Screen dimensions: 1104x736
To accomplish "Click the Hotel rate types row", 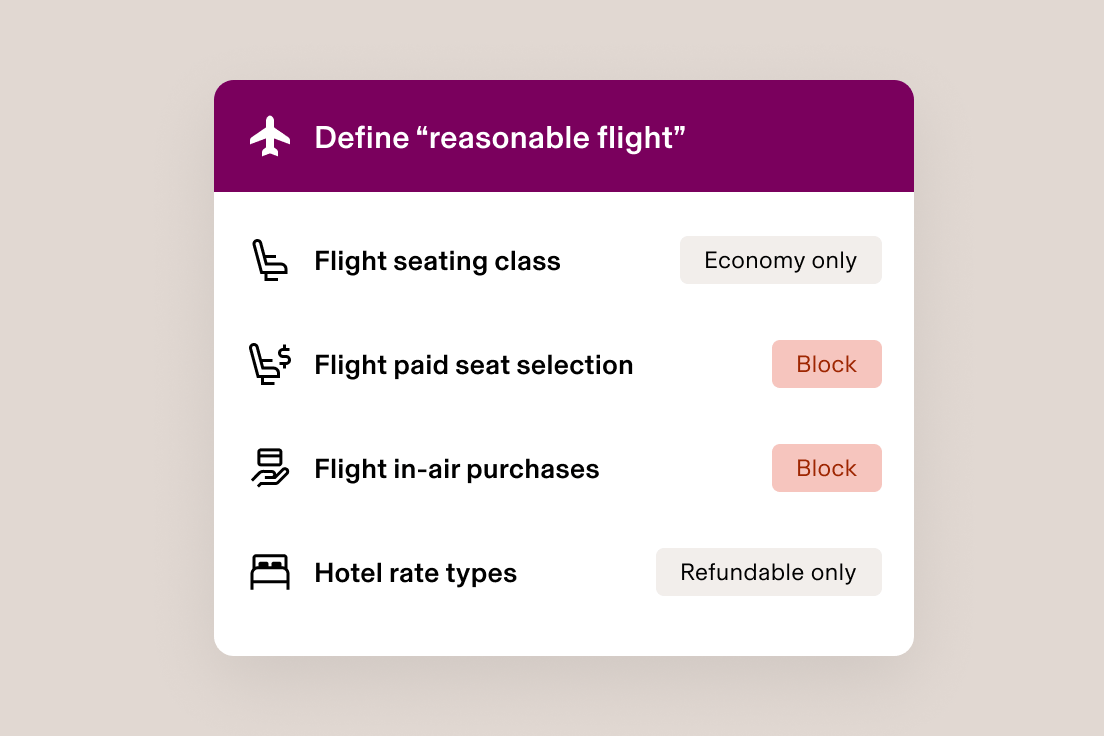I will 415,572.
